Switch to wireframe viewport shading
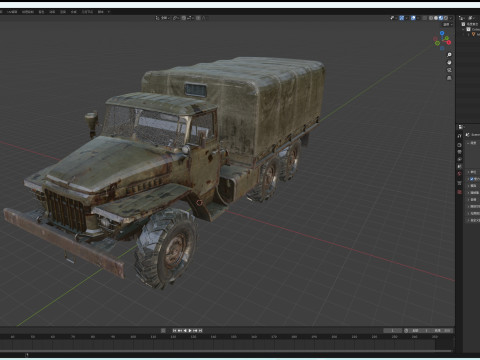 click(431, 18)
